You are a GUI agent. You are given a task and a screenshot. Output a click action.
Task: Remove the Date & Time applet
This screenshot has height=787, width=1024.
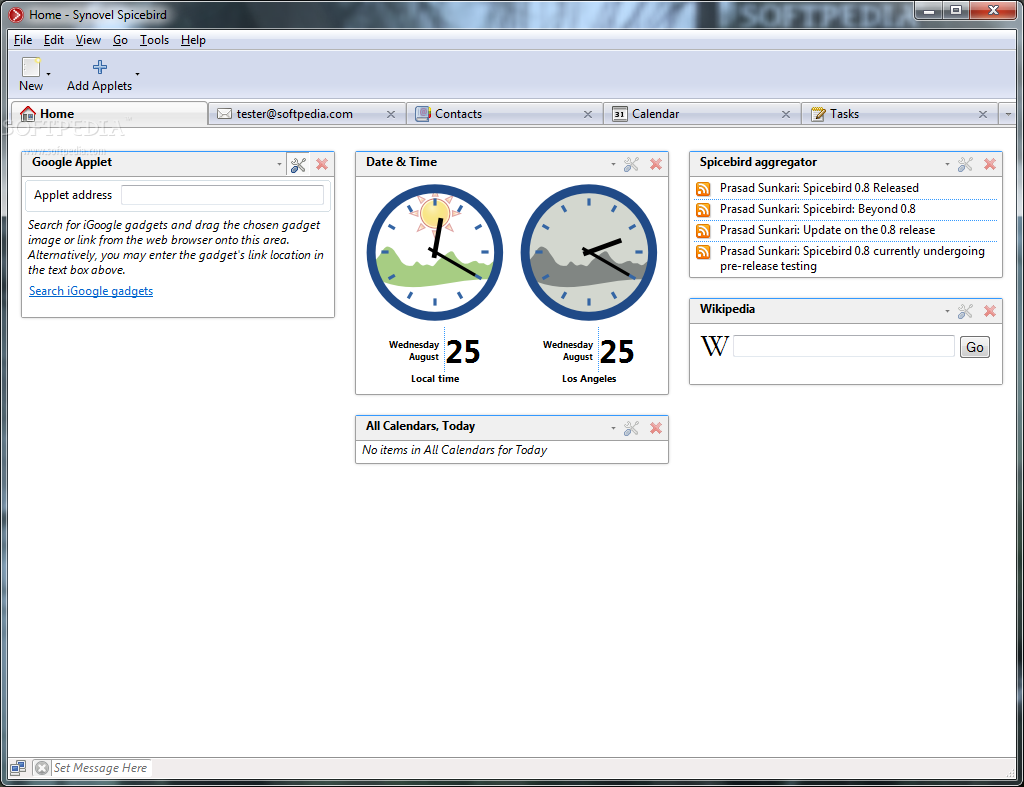tap(656, 164)
